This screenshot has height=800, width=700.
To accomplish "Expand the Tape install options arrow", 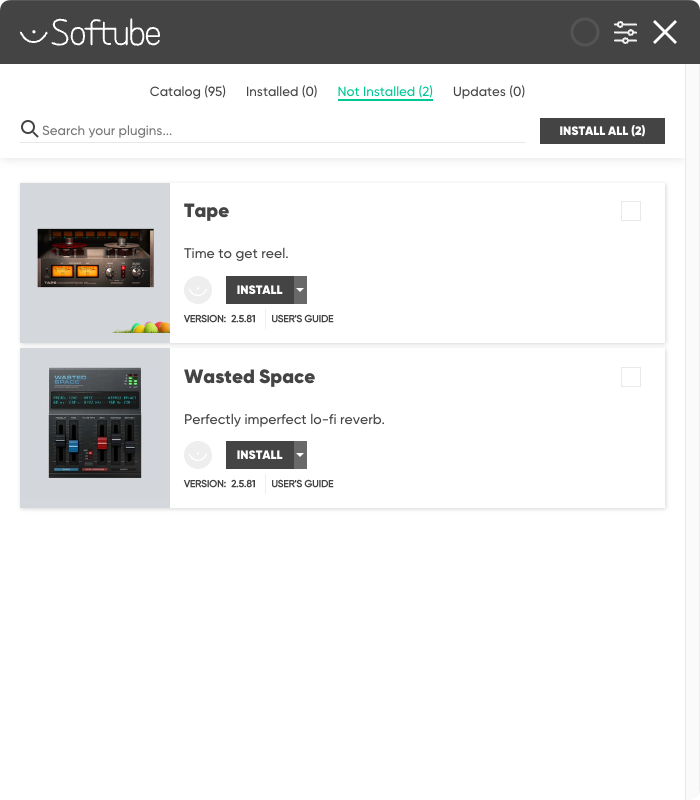I will (300, 290).
